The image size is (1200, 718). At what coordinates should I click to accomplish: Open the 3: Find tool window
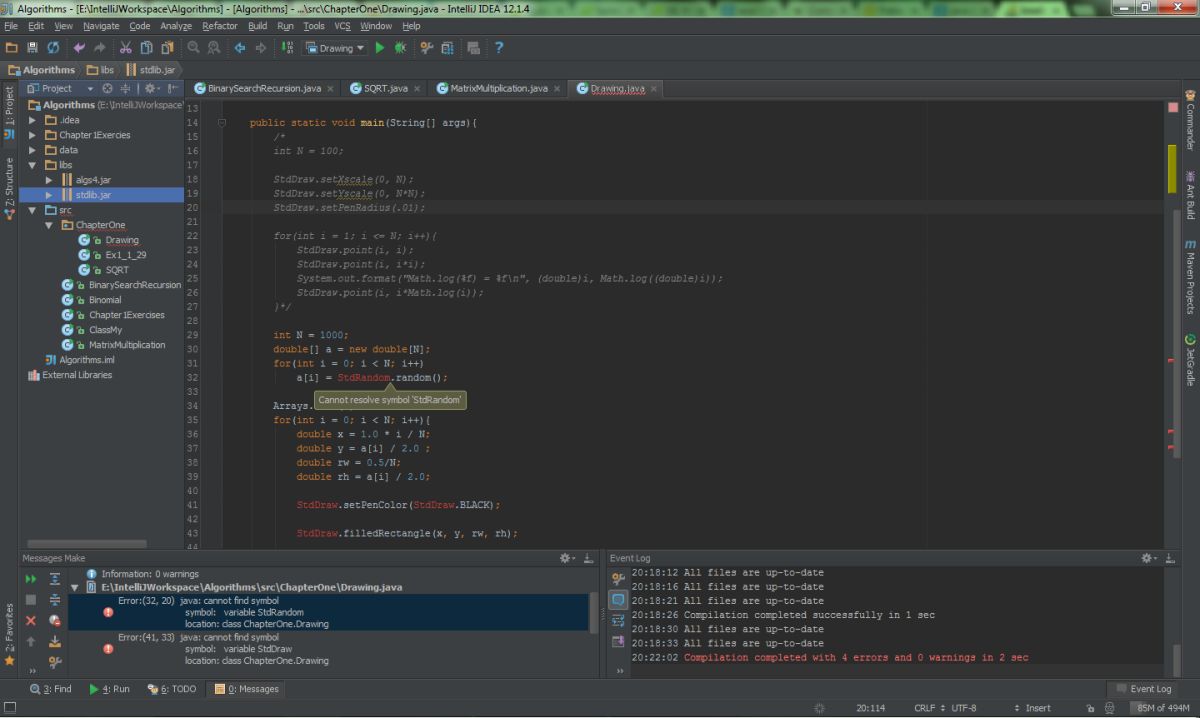(51, 689)
